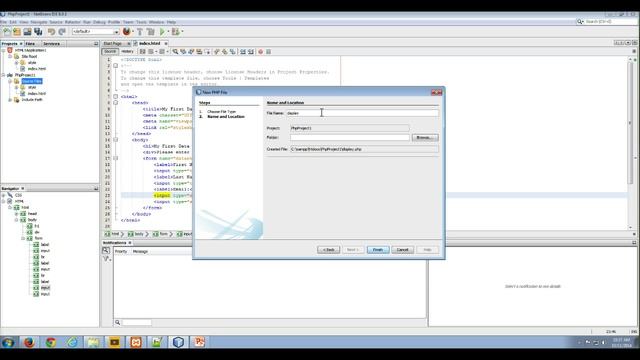Click the Undo toolbar icon

(x=51, y=31)
